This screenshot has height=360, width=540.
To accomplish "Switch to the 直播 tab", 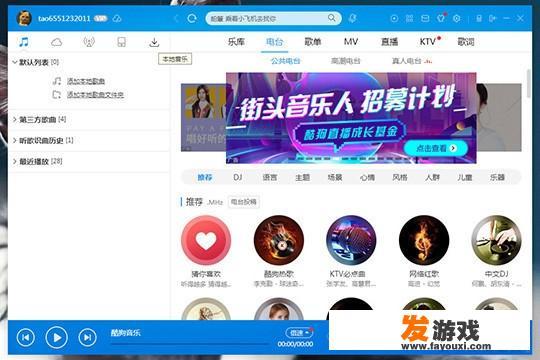I will coord(390,42).
